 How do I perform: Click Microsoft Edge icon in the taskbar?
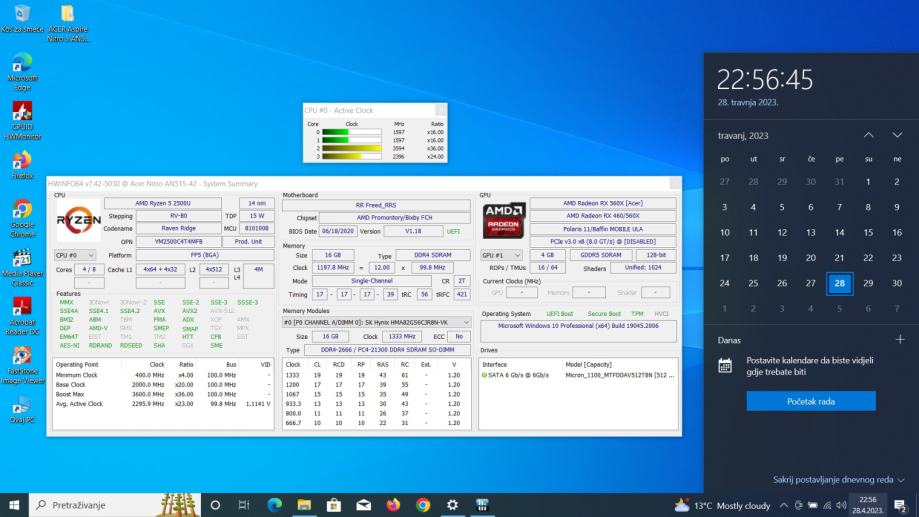point(274,505)
